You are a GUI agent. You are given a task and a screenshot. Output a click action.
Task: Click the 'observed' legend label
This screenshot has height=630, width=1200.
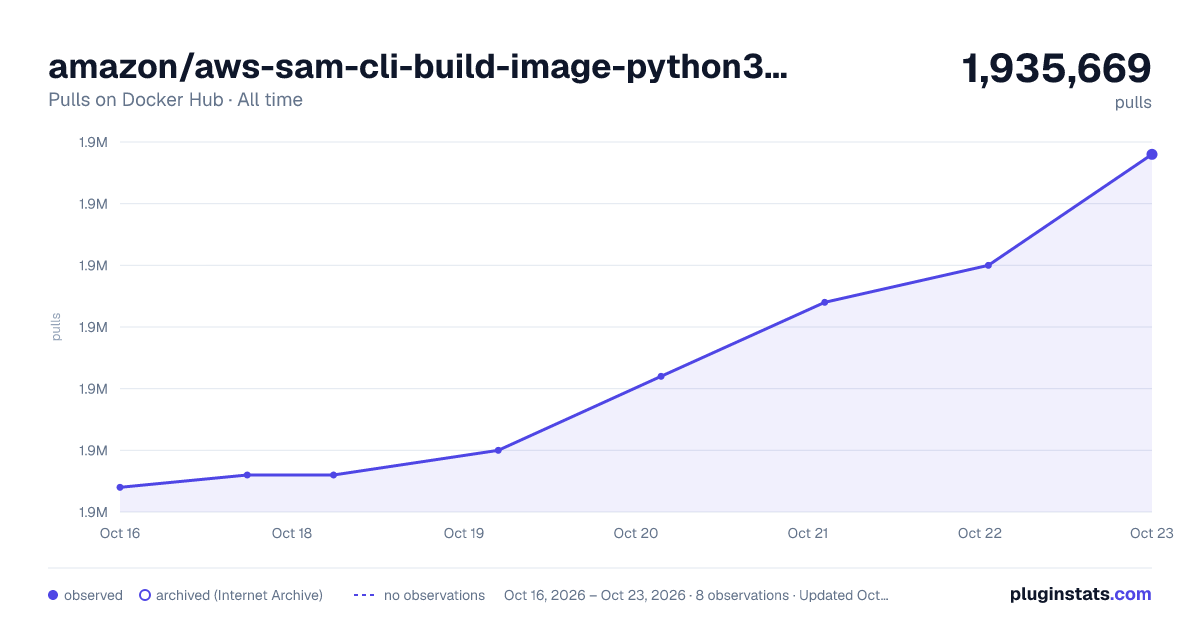[x=93, y=595]
